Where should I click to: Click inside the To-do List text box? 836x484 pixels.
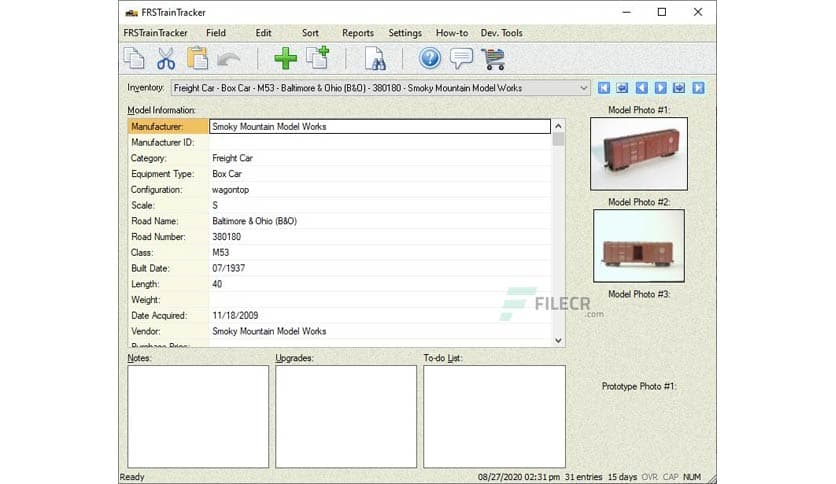(x=494, y=416)
